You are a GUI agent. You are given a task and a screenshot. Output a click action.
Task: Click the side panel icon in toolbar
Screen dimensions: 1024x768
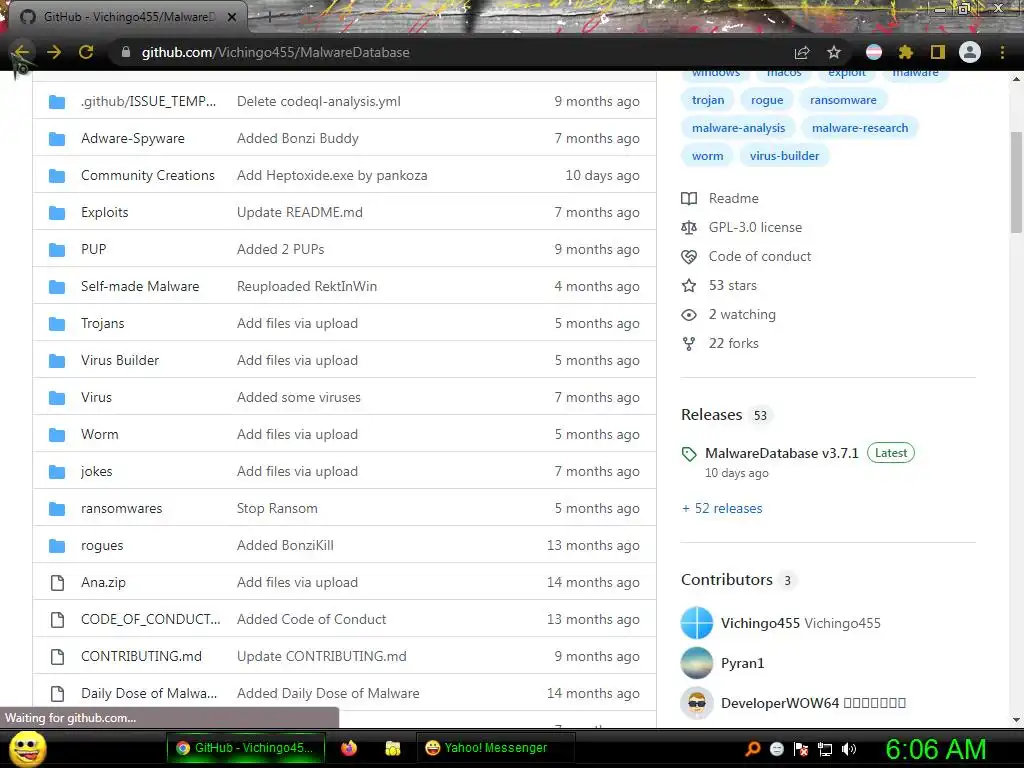pos(938,52)
